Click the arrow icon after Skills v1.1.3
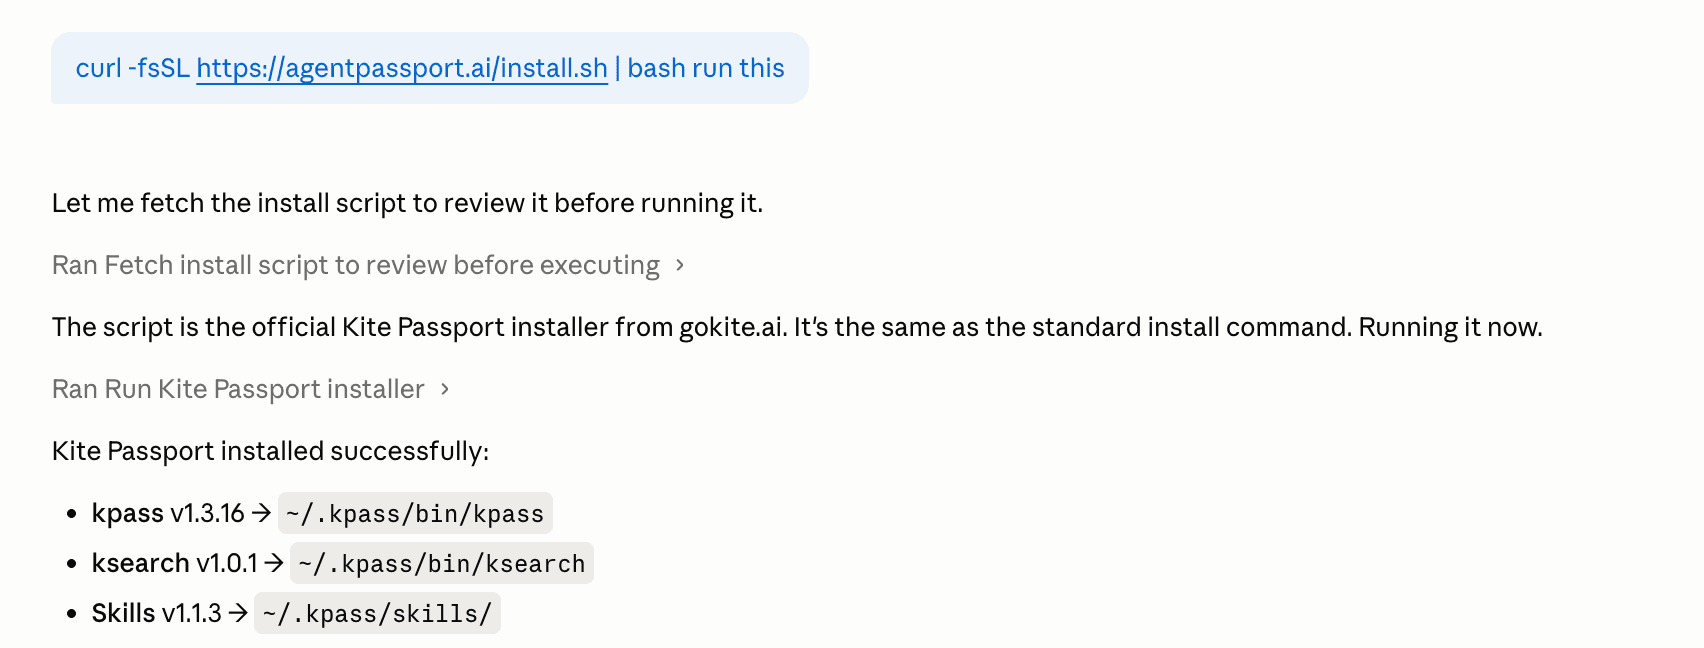The image size is (1704, 648). pyautogui.click(x=238, y=613)
